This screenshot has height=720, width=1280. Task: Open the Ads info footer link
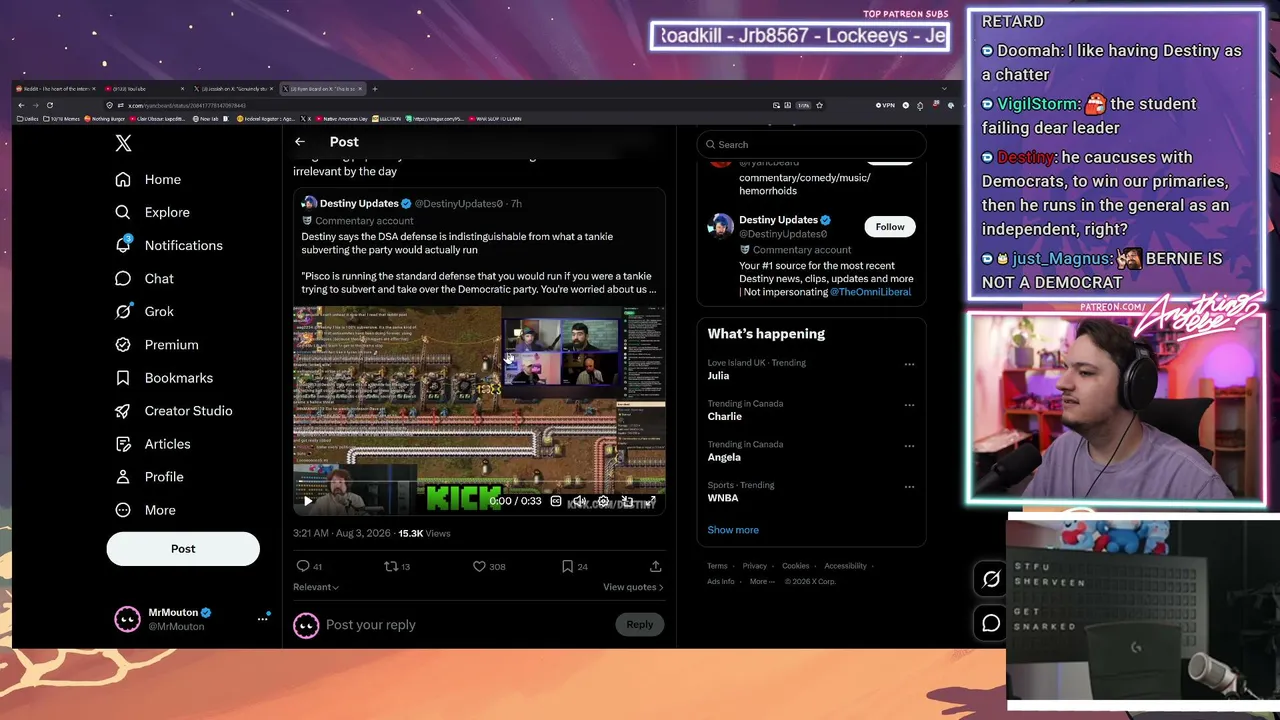pos(721,581)
